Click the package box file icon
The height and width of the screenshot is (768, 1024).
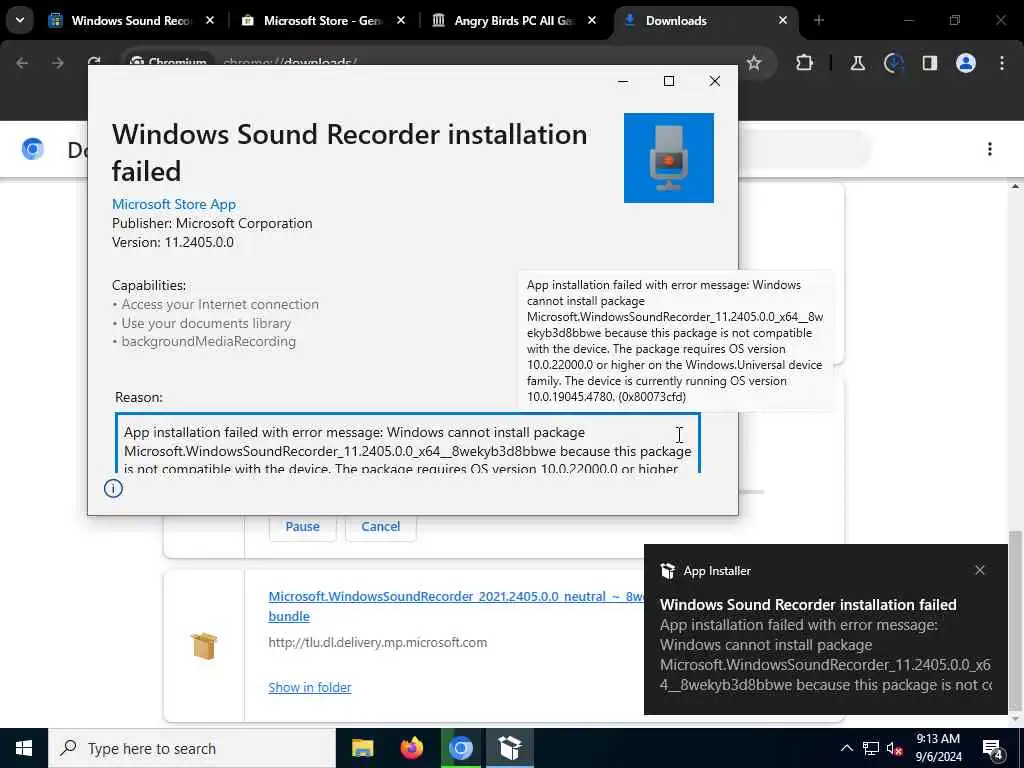[204, 647]
